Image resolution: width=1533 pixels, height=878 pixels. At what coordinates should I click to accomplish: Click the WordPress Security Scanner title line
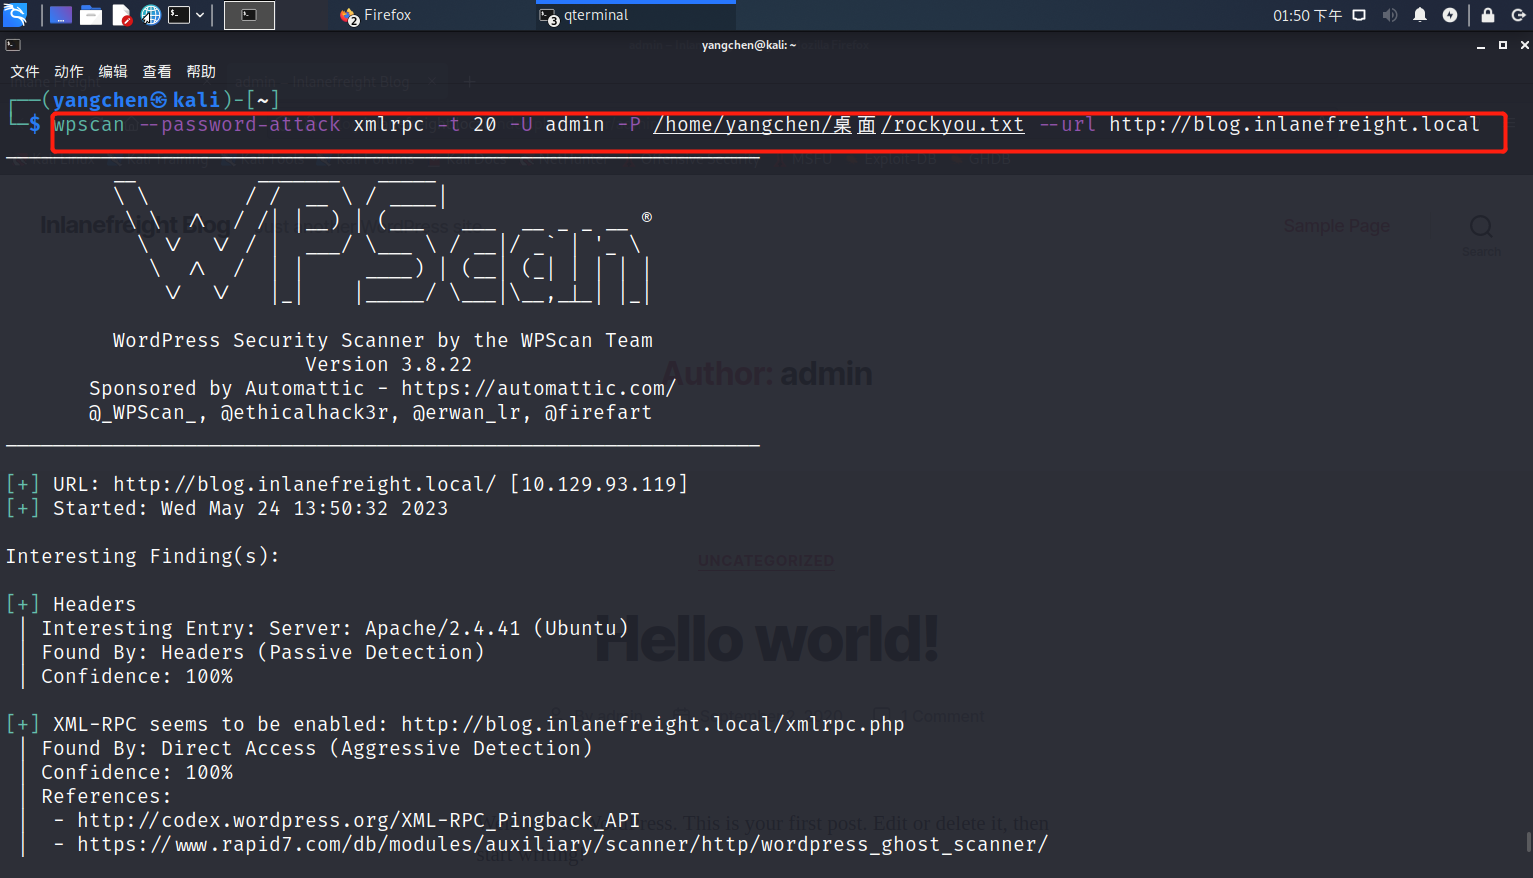pos(383,341)
